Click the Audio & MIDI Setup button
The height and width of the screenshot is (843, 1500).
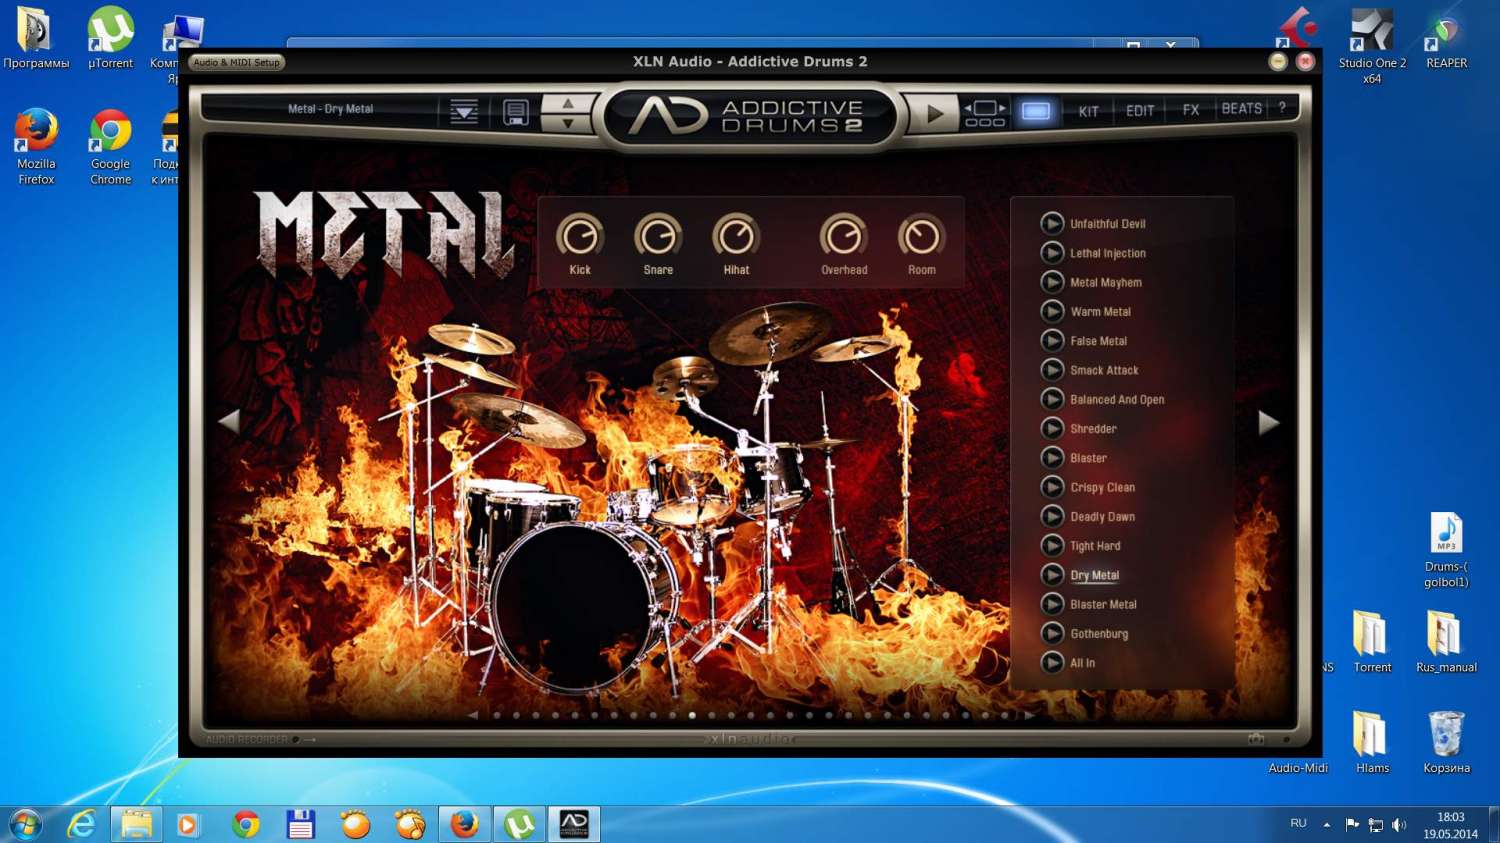click(x=237, y=62)
